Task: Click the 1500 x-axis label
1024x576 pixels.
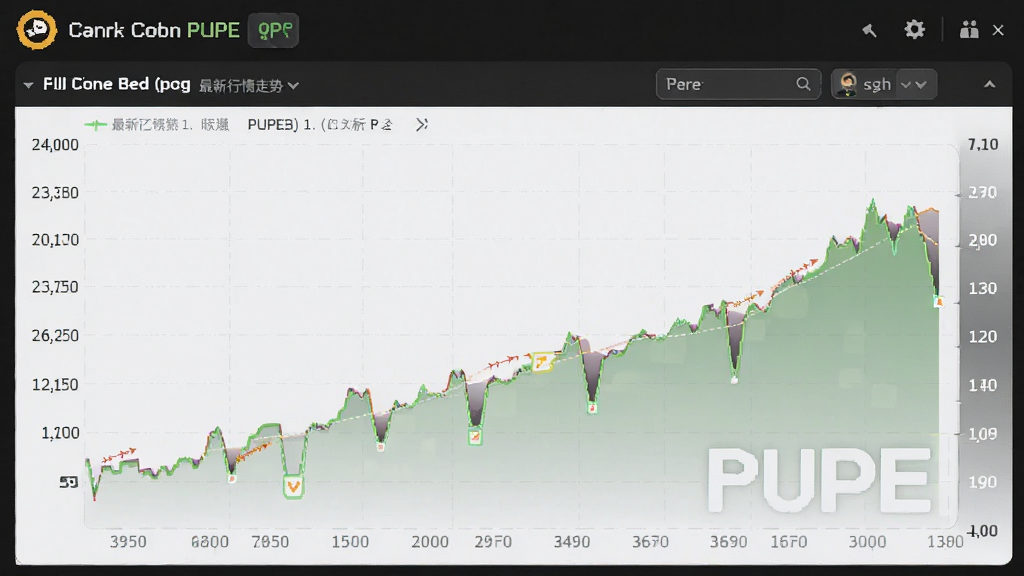Action: point(350,541)
